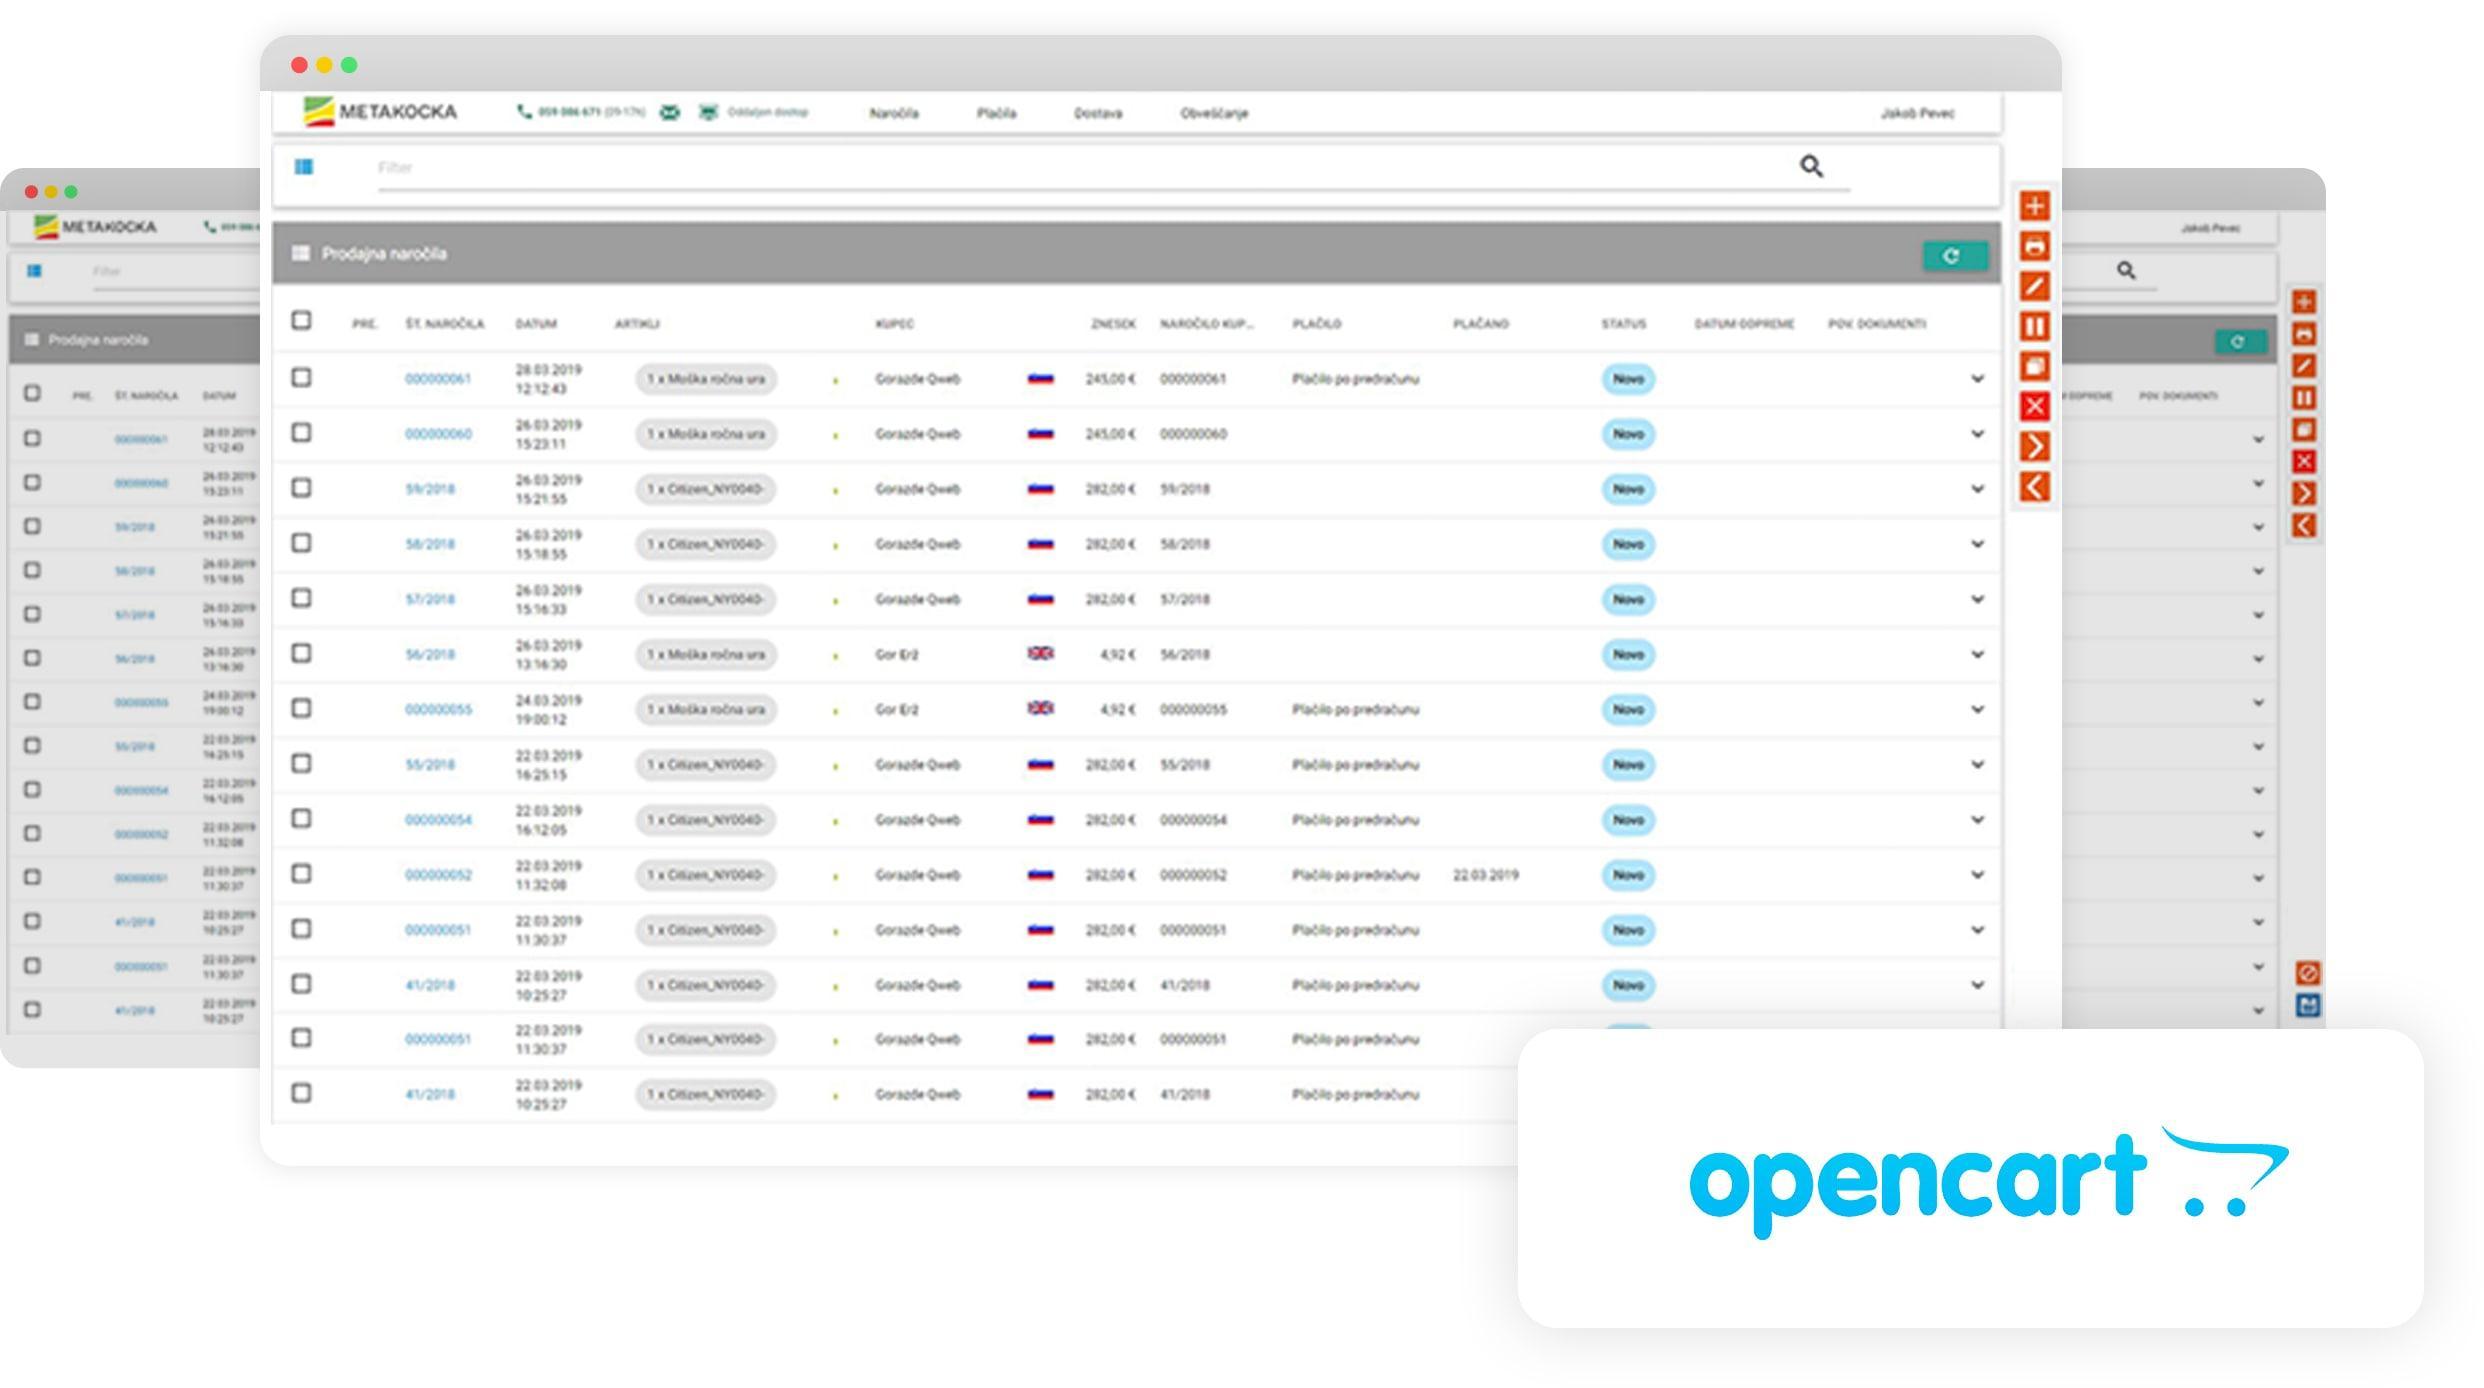Click the table icon beside Prodajna naročila title

pyautogui.click(x=300, y=253)
